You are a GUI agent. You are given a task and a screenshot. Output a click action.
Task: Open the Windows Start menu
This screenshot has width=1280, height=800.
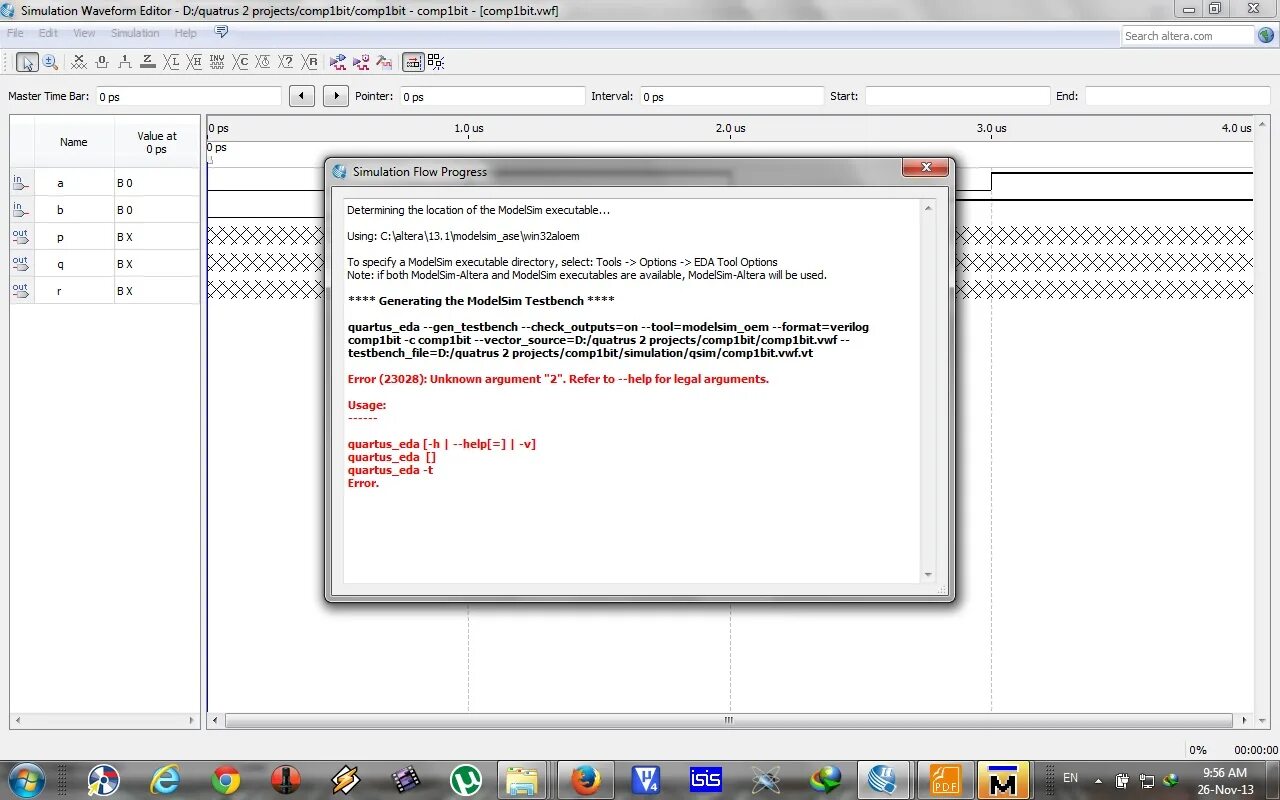pyautogui.click(x=26, y=780)
